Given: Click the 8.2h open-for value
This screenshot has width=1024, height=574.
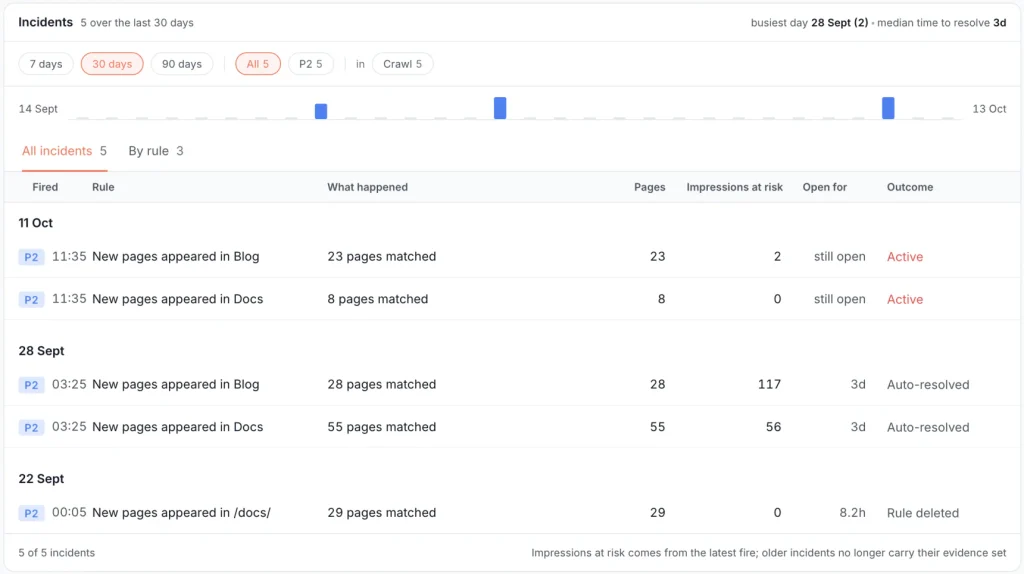Looking at the screenshot, I should [852, 513].
